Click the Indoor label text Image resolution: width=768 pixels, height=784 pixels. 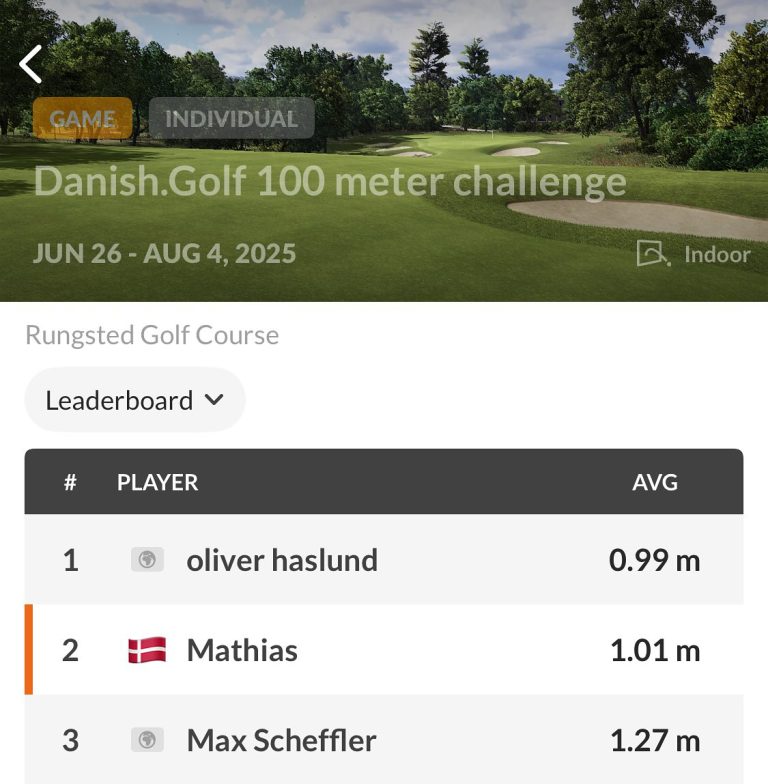(717, 254)
